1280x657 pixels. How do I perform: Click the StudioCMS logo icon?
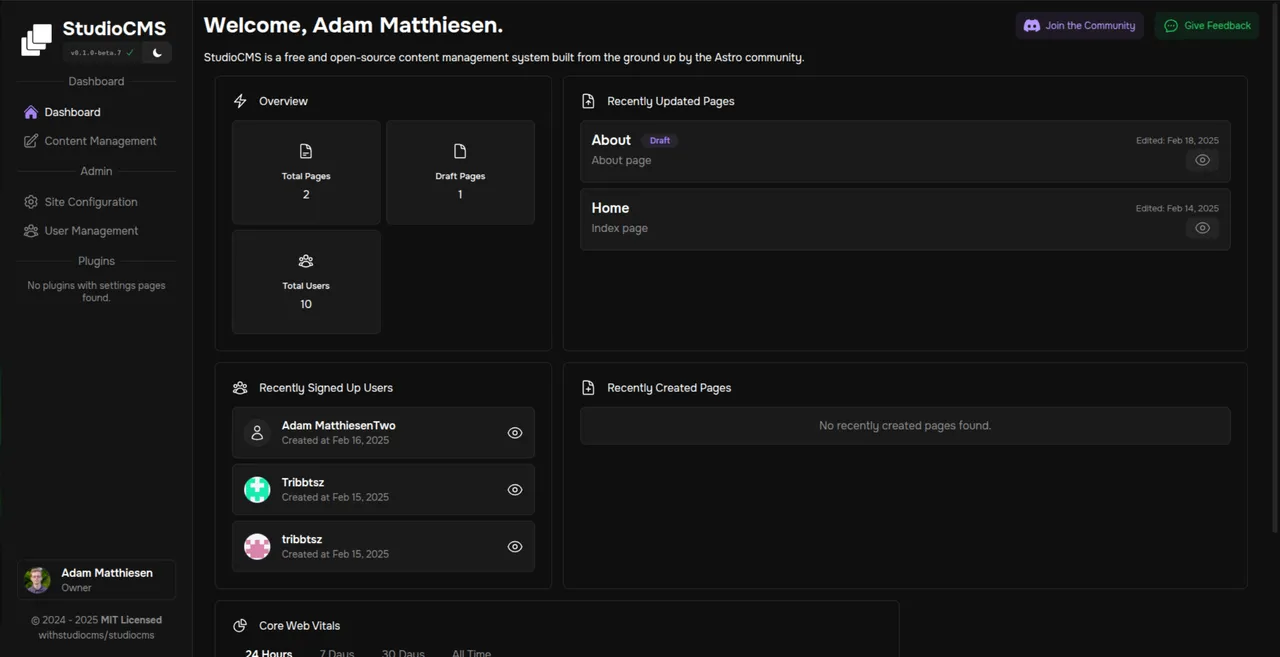click(36, 38)
